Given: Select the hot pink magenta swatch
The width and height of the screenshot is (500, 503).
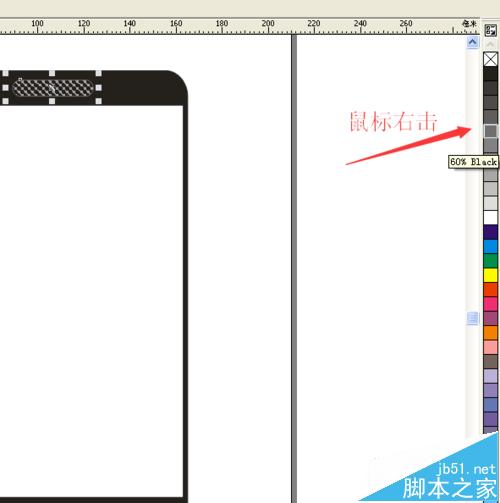Looking at the screenshot, I should [490, 304].
